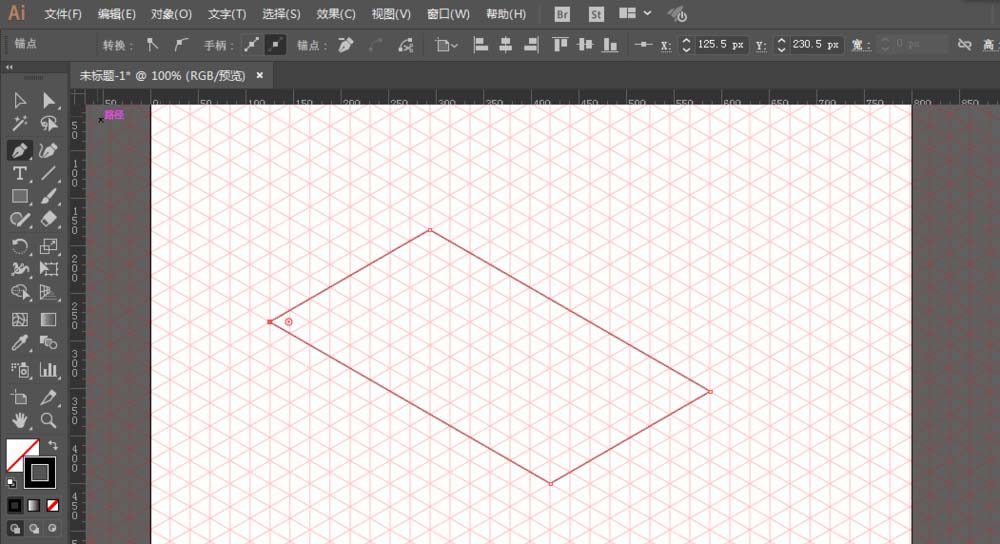Select the Curvature tool
The height and width of the screenshot is (544, 1000).
tap(48, 151)
